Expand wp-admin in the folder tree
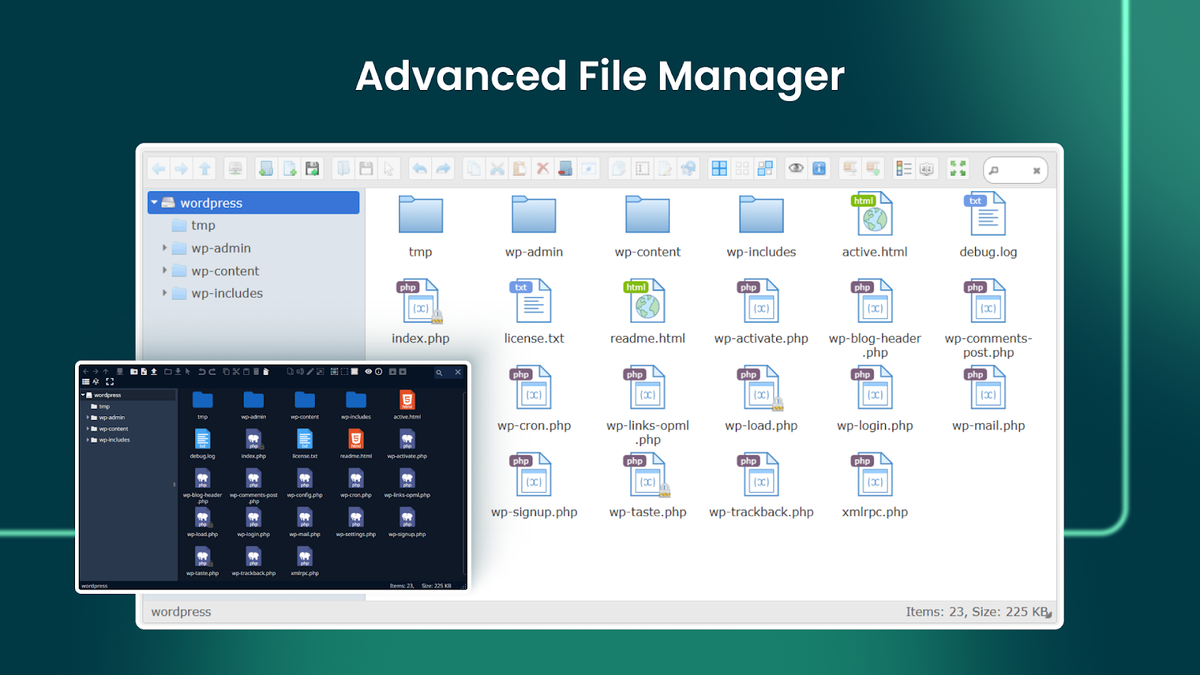 [166, 247]
